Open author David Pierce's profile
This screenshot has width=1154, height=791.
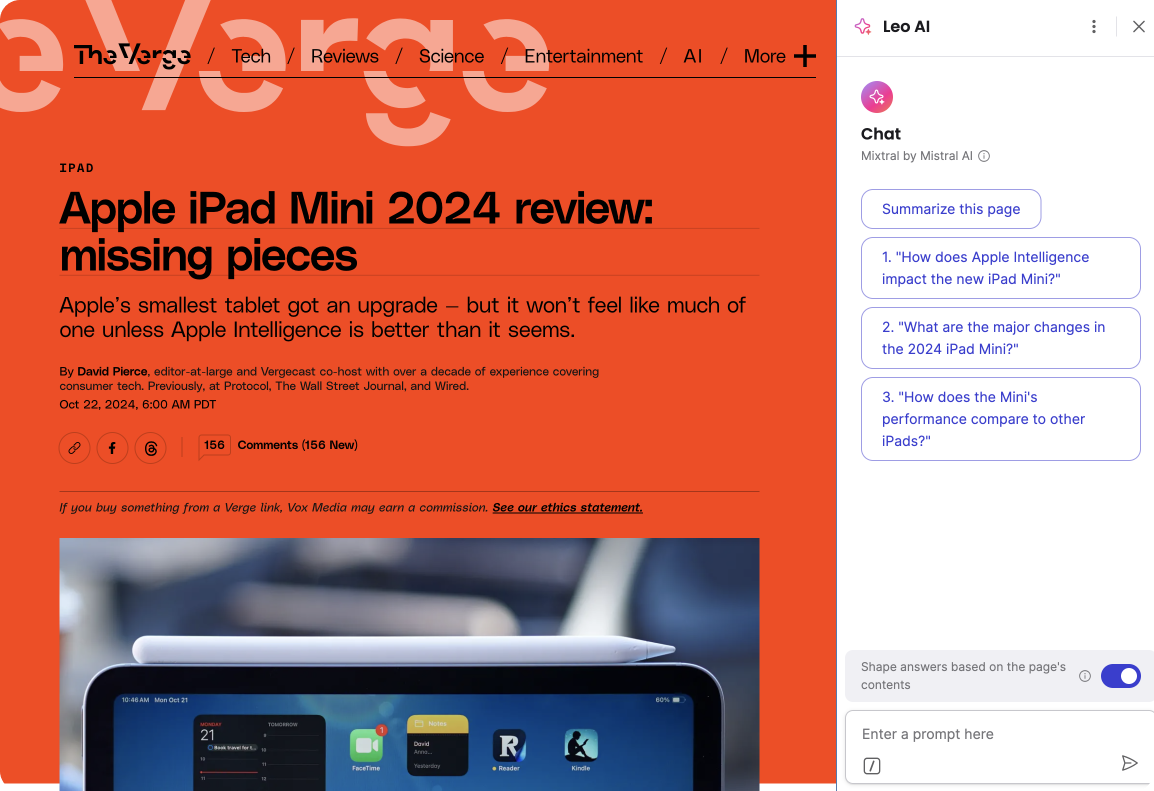(x=112, y=372)
